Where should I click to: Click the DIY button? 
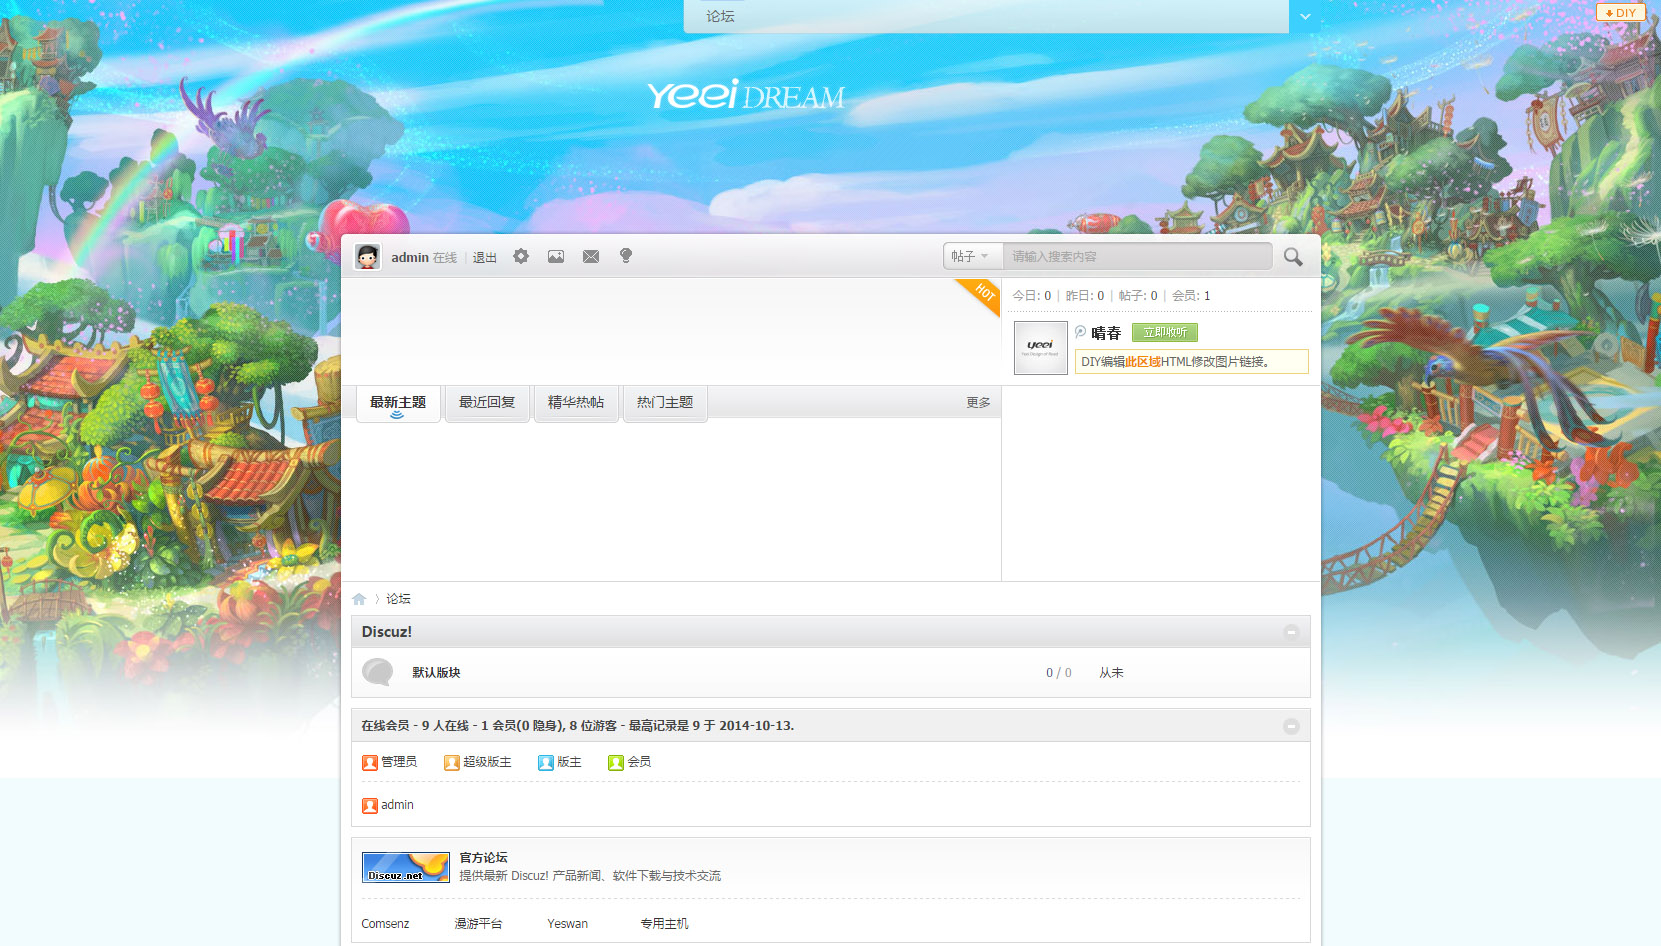(x=1621, y=13)
